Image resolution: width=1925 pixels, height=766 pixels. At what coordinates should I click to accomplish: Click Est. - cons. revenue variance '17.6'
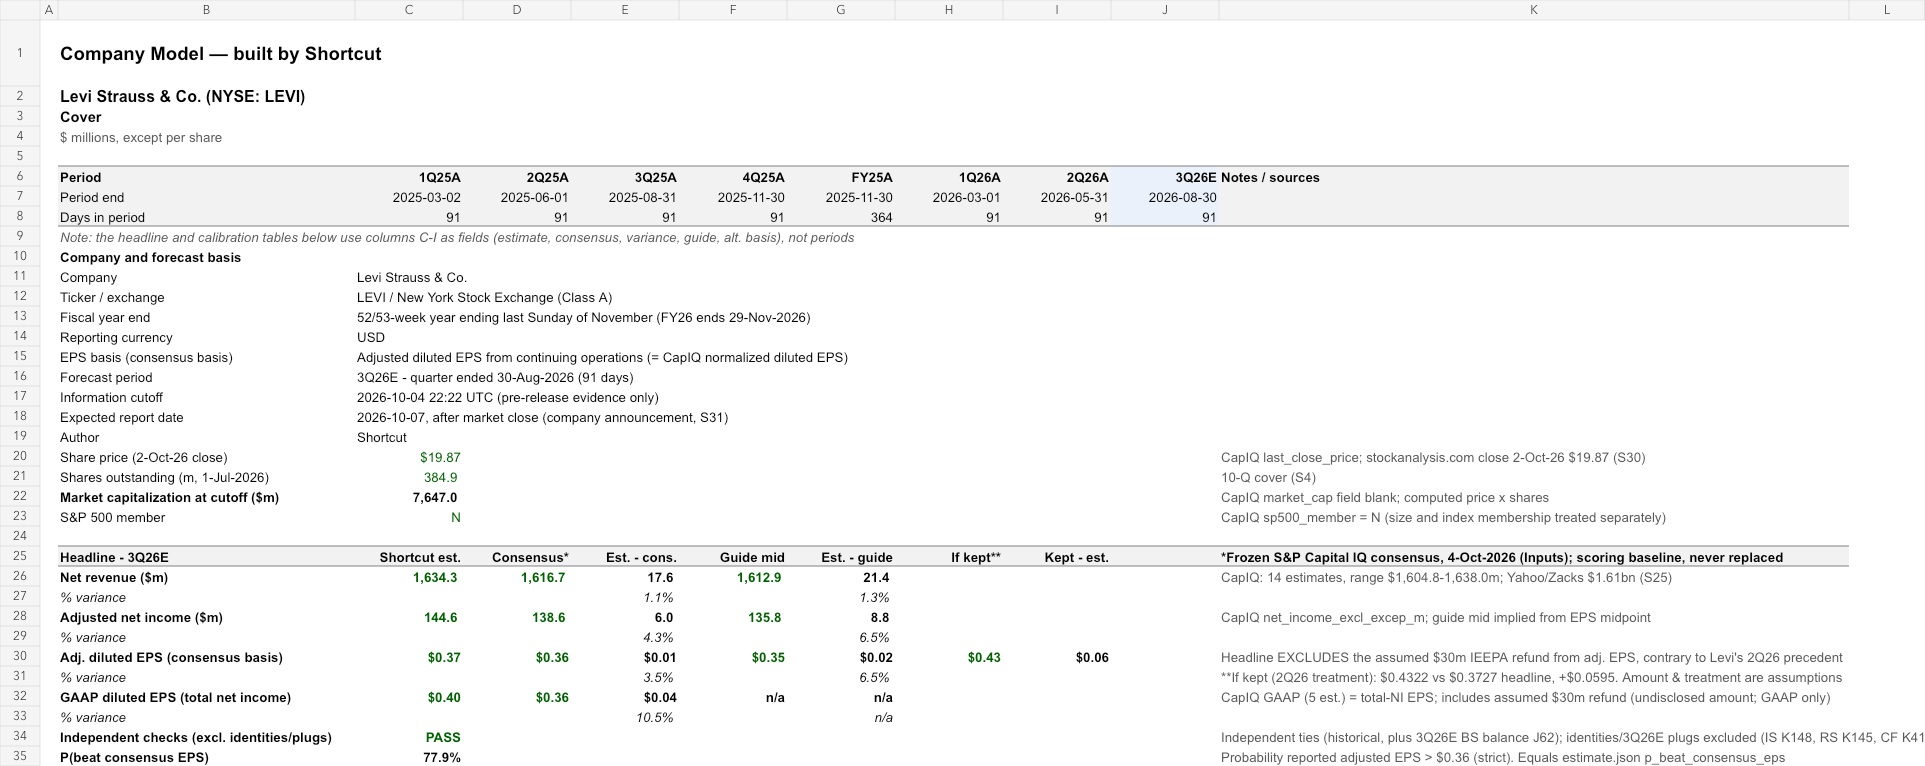tap(660, 578)
